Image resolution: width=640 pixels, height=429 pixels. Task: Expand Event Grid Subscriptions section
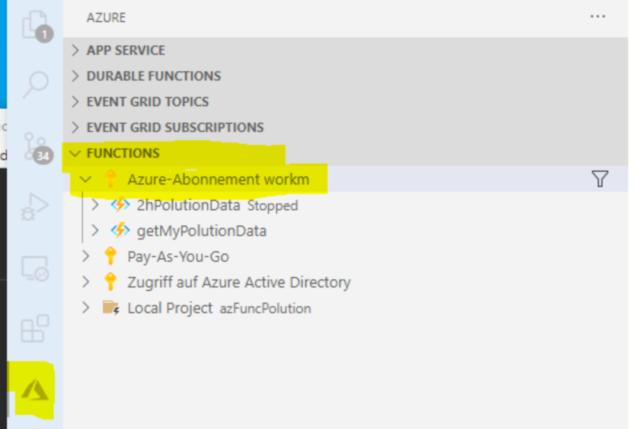click(x=345, y=127)
